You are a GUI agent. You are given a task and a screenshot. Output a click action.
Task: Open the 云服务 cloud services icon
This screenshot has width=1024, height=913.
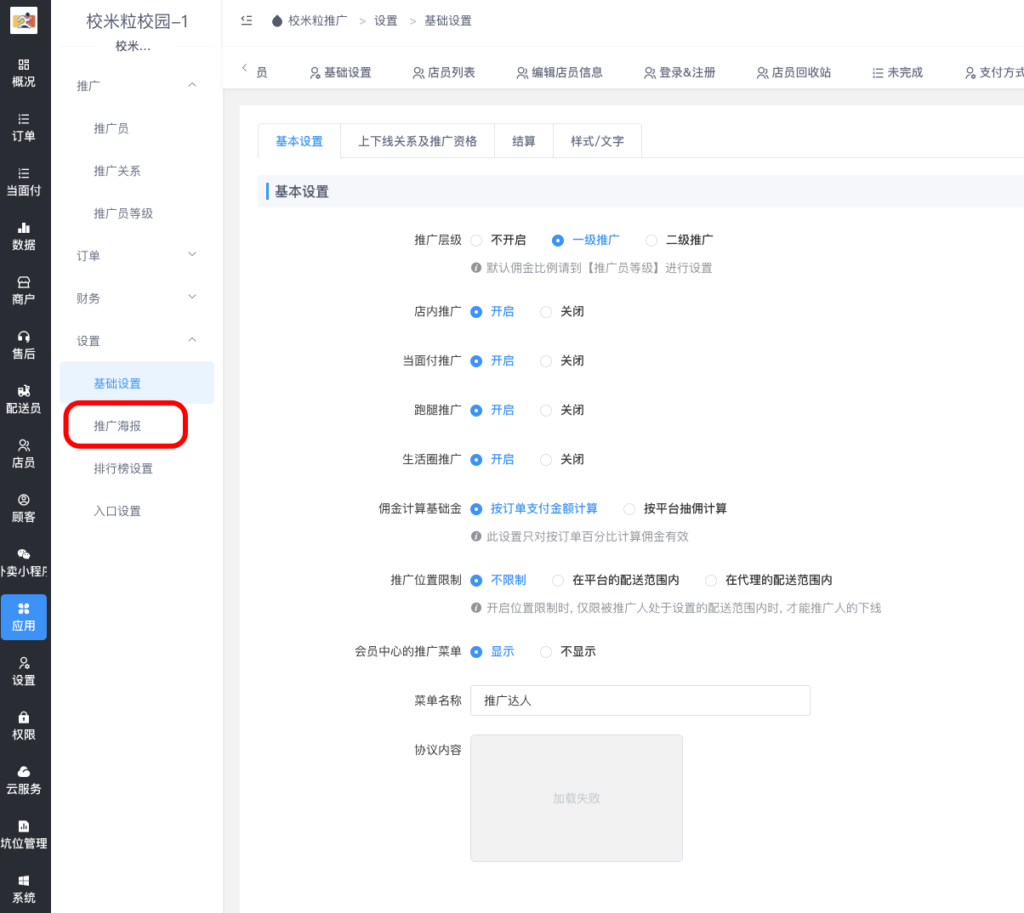(x=24, y=779)
